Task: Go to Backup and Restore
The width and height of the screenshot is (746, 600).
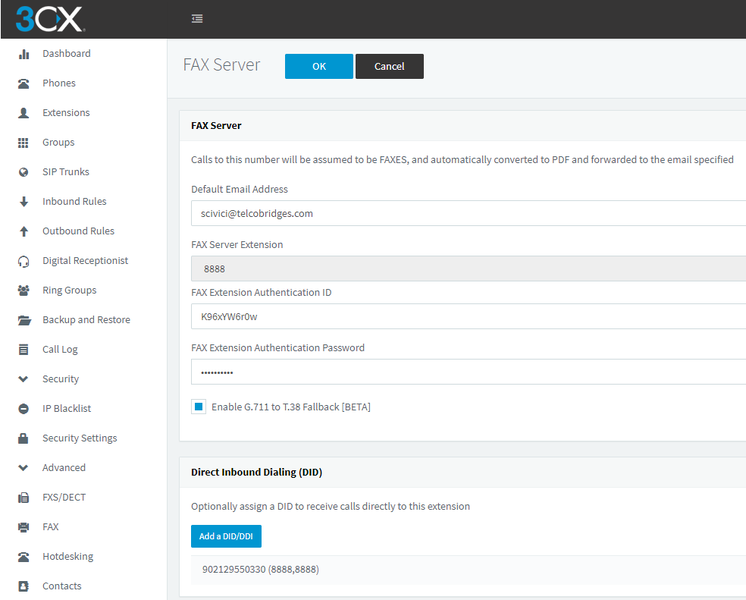Action: [86, 320]
